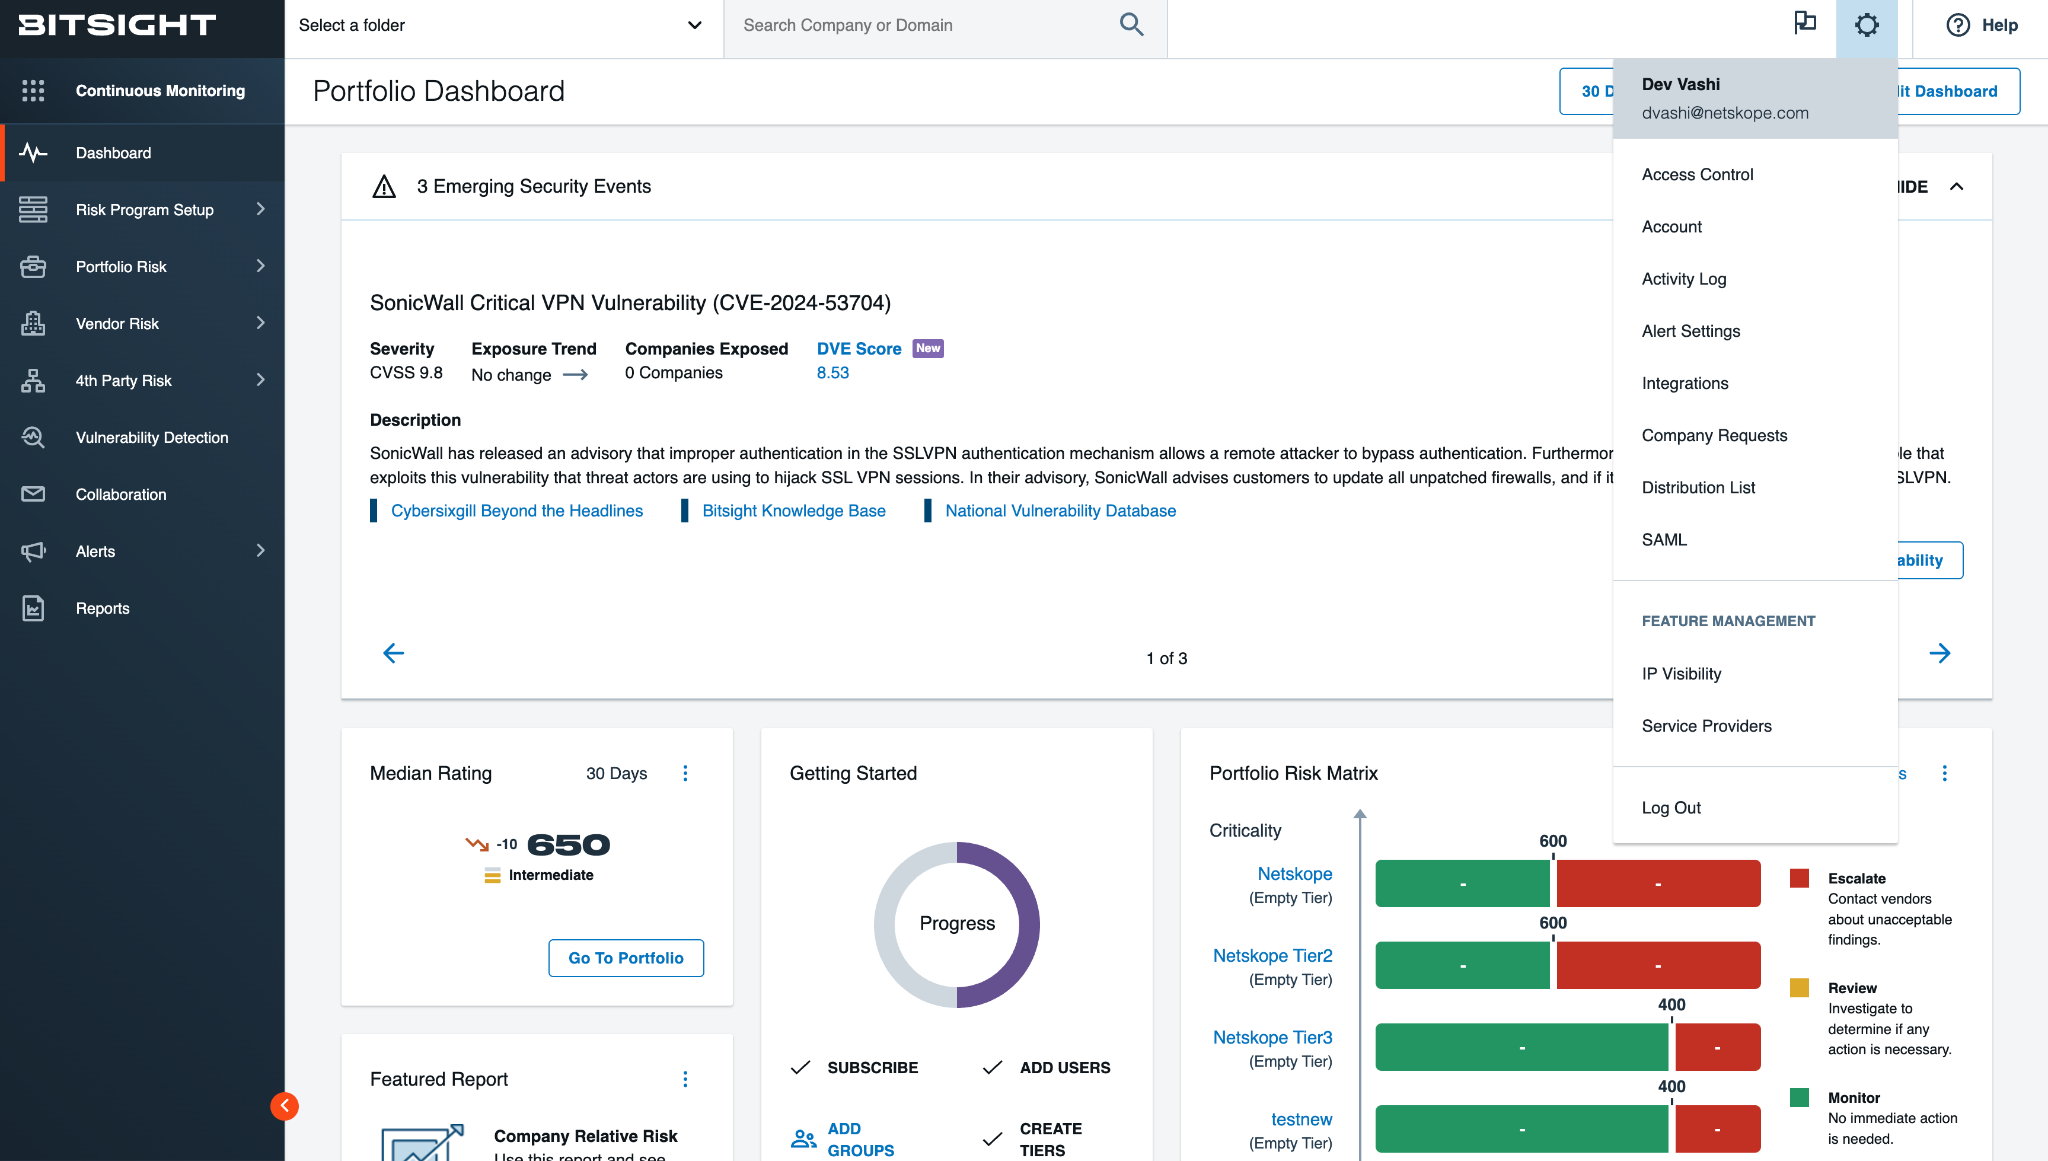Click the warning triangle icon
The image size is (2048, 1161).
[384, 186]
